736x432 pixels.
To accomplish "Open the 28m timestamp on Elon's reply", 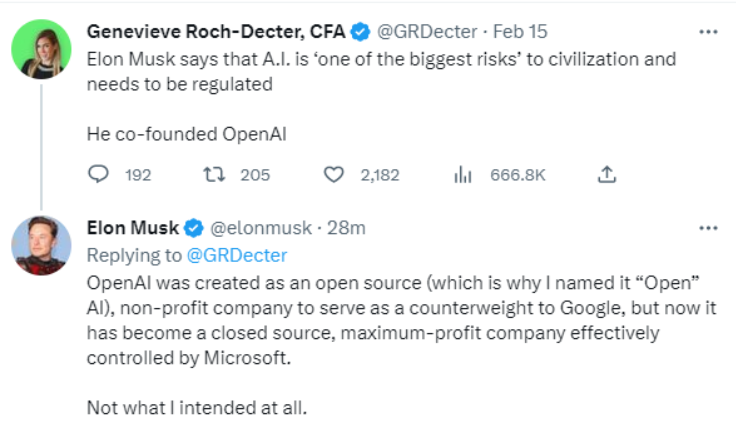I will pyautogui.click(x=346, y=228).
